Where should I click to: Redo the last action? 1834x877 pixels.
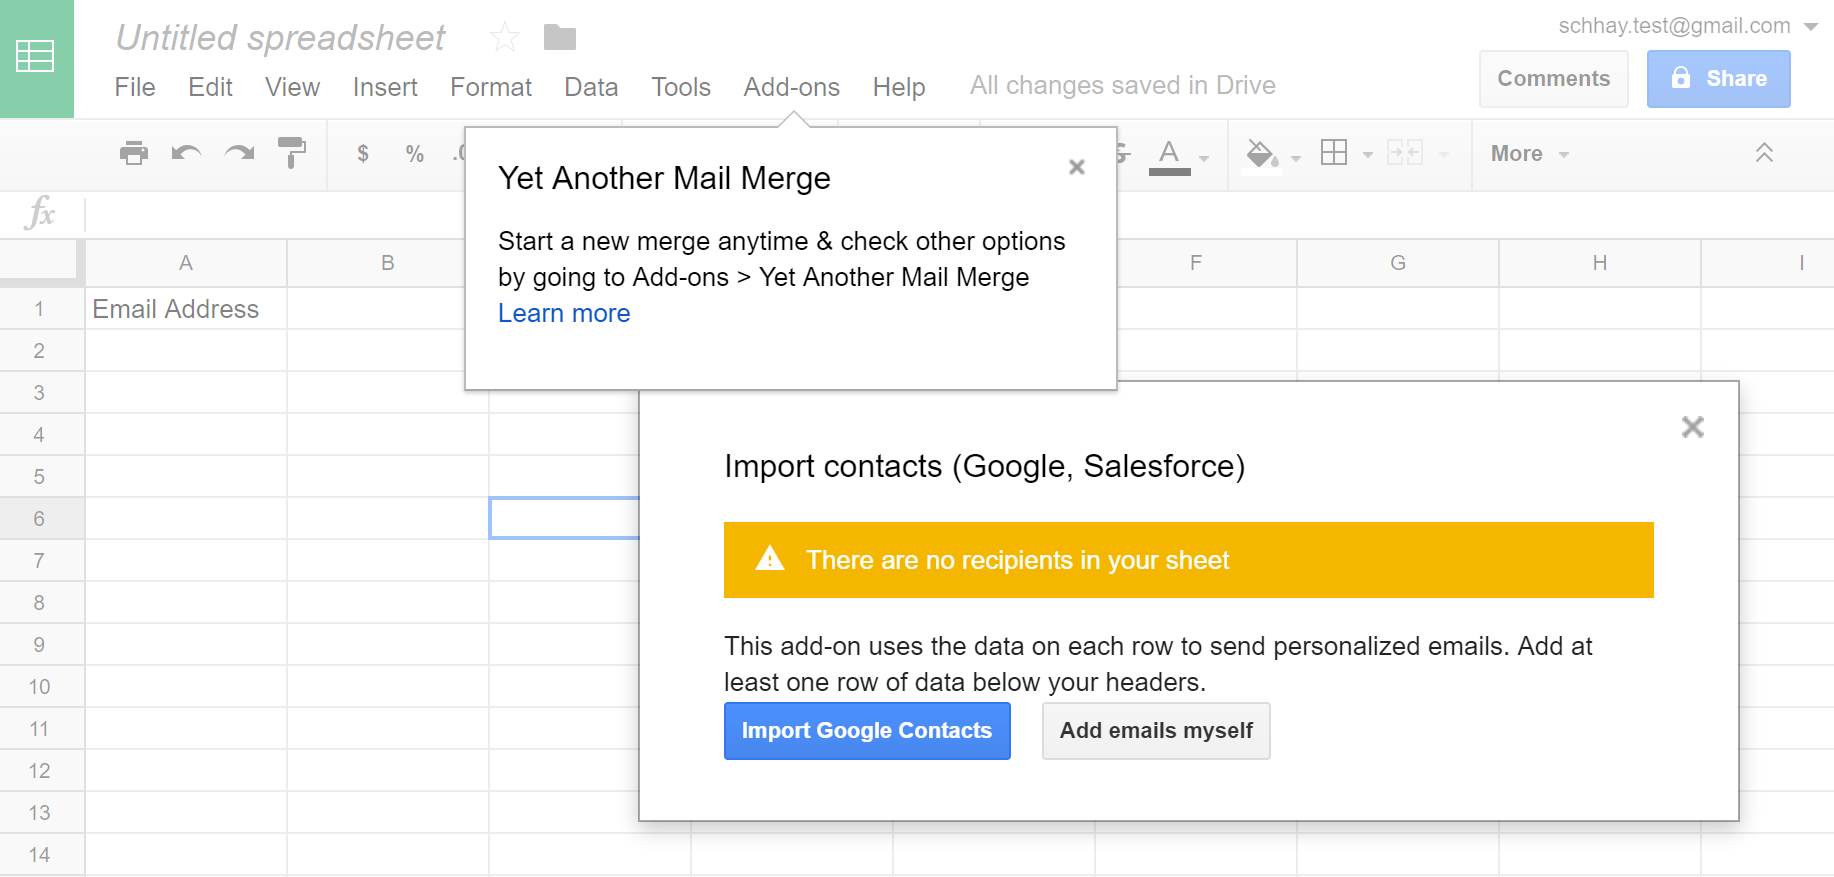(x=239, y=153)
